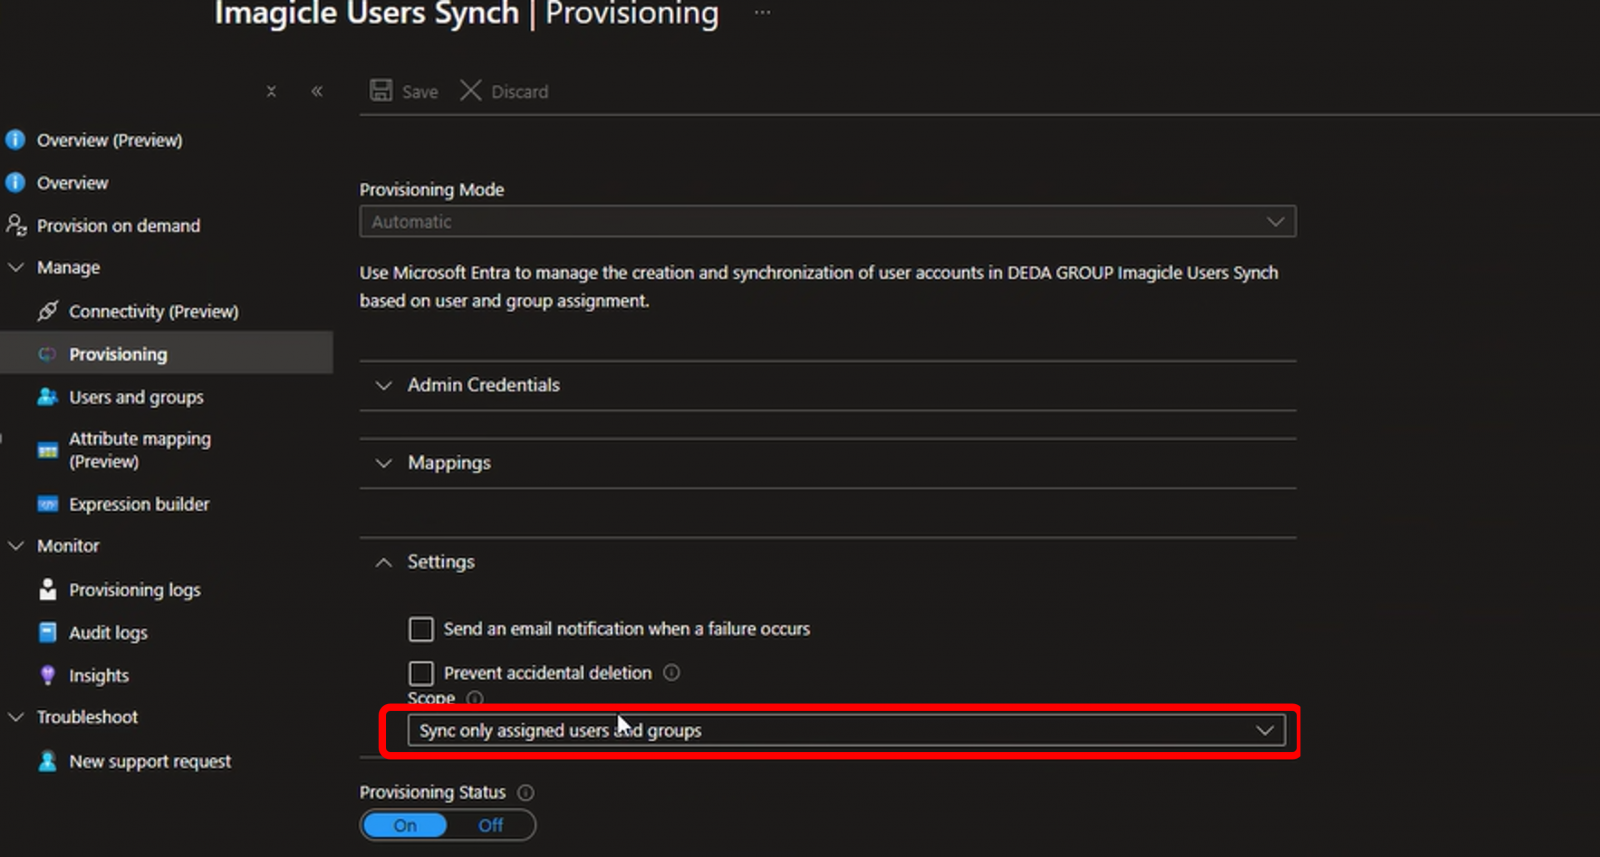
Task: Click info icon beside Prevent accidental deletion
Action: coord(672,673)
